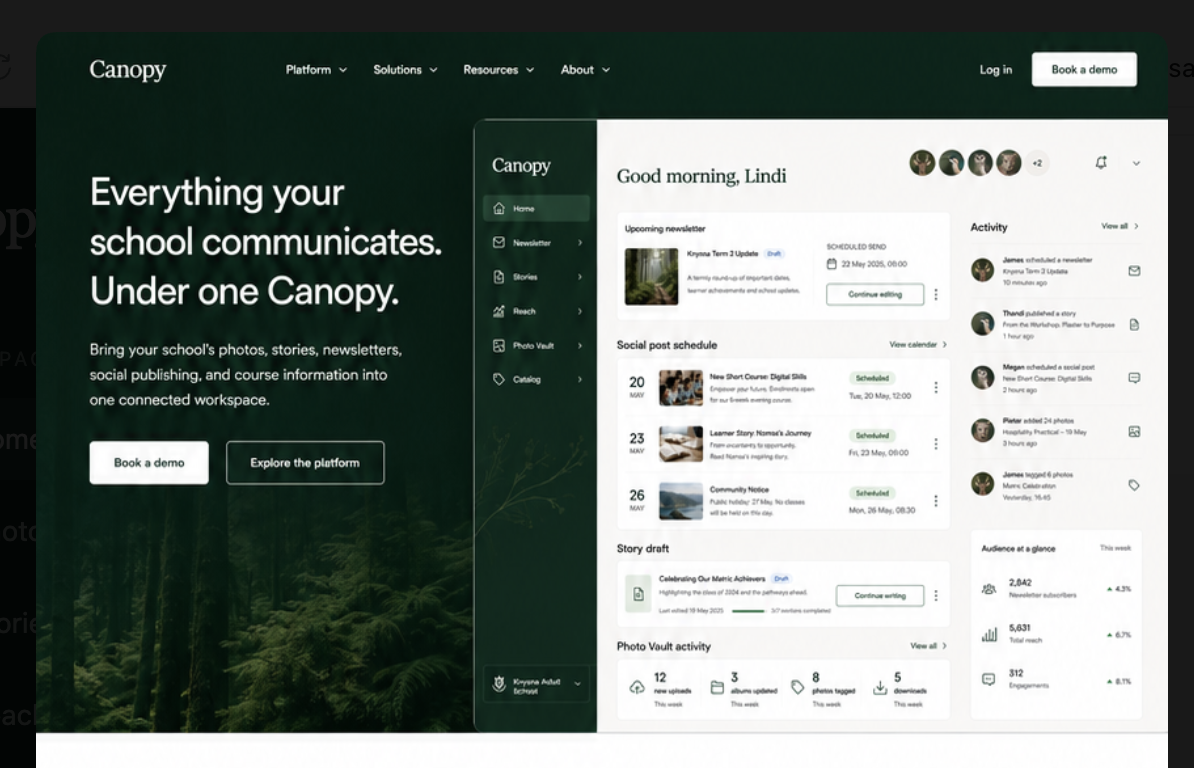Click the +2 avatar overflow badge
Screen dimensions: 1194x768
pos(1037,163)
